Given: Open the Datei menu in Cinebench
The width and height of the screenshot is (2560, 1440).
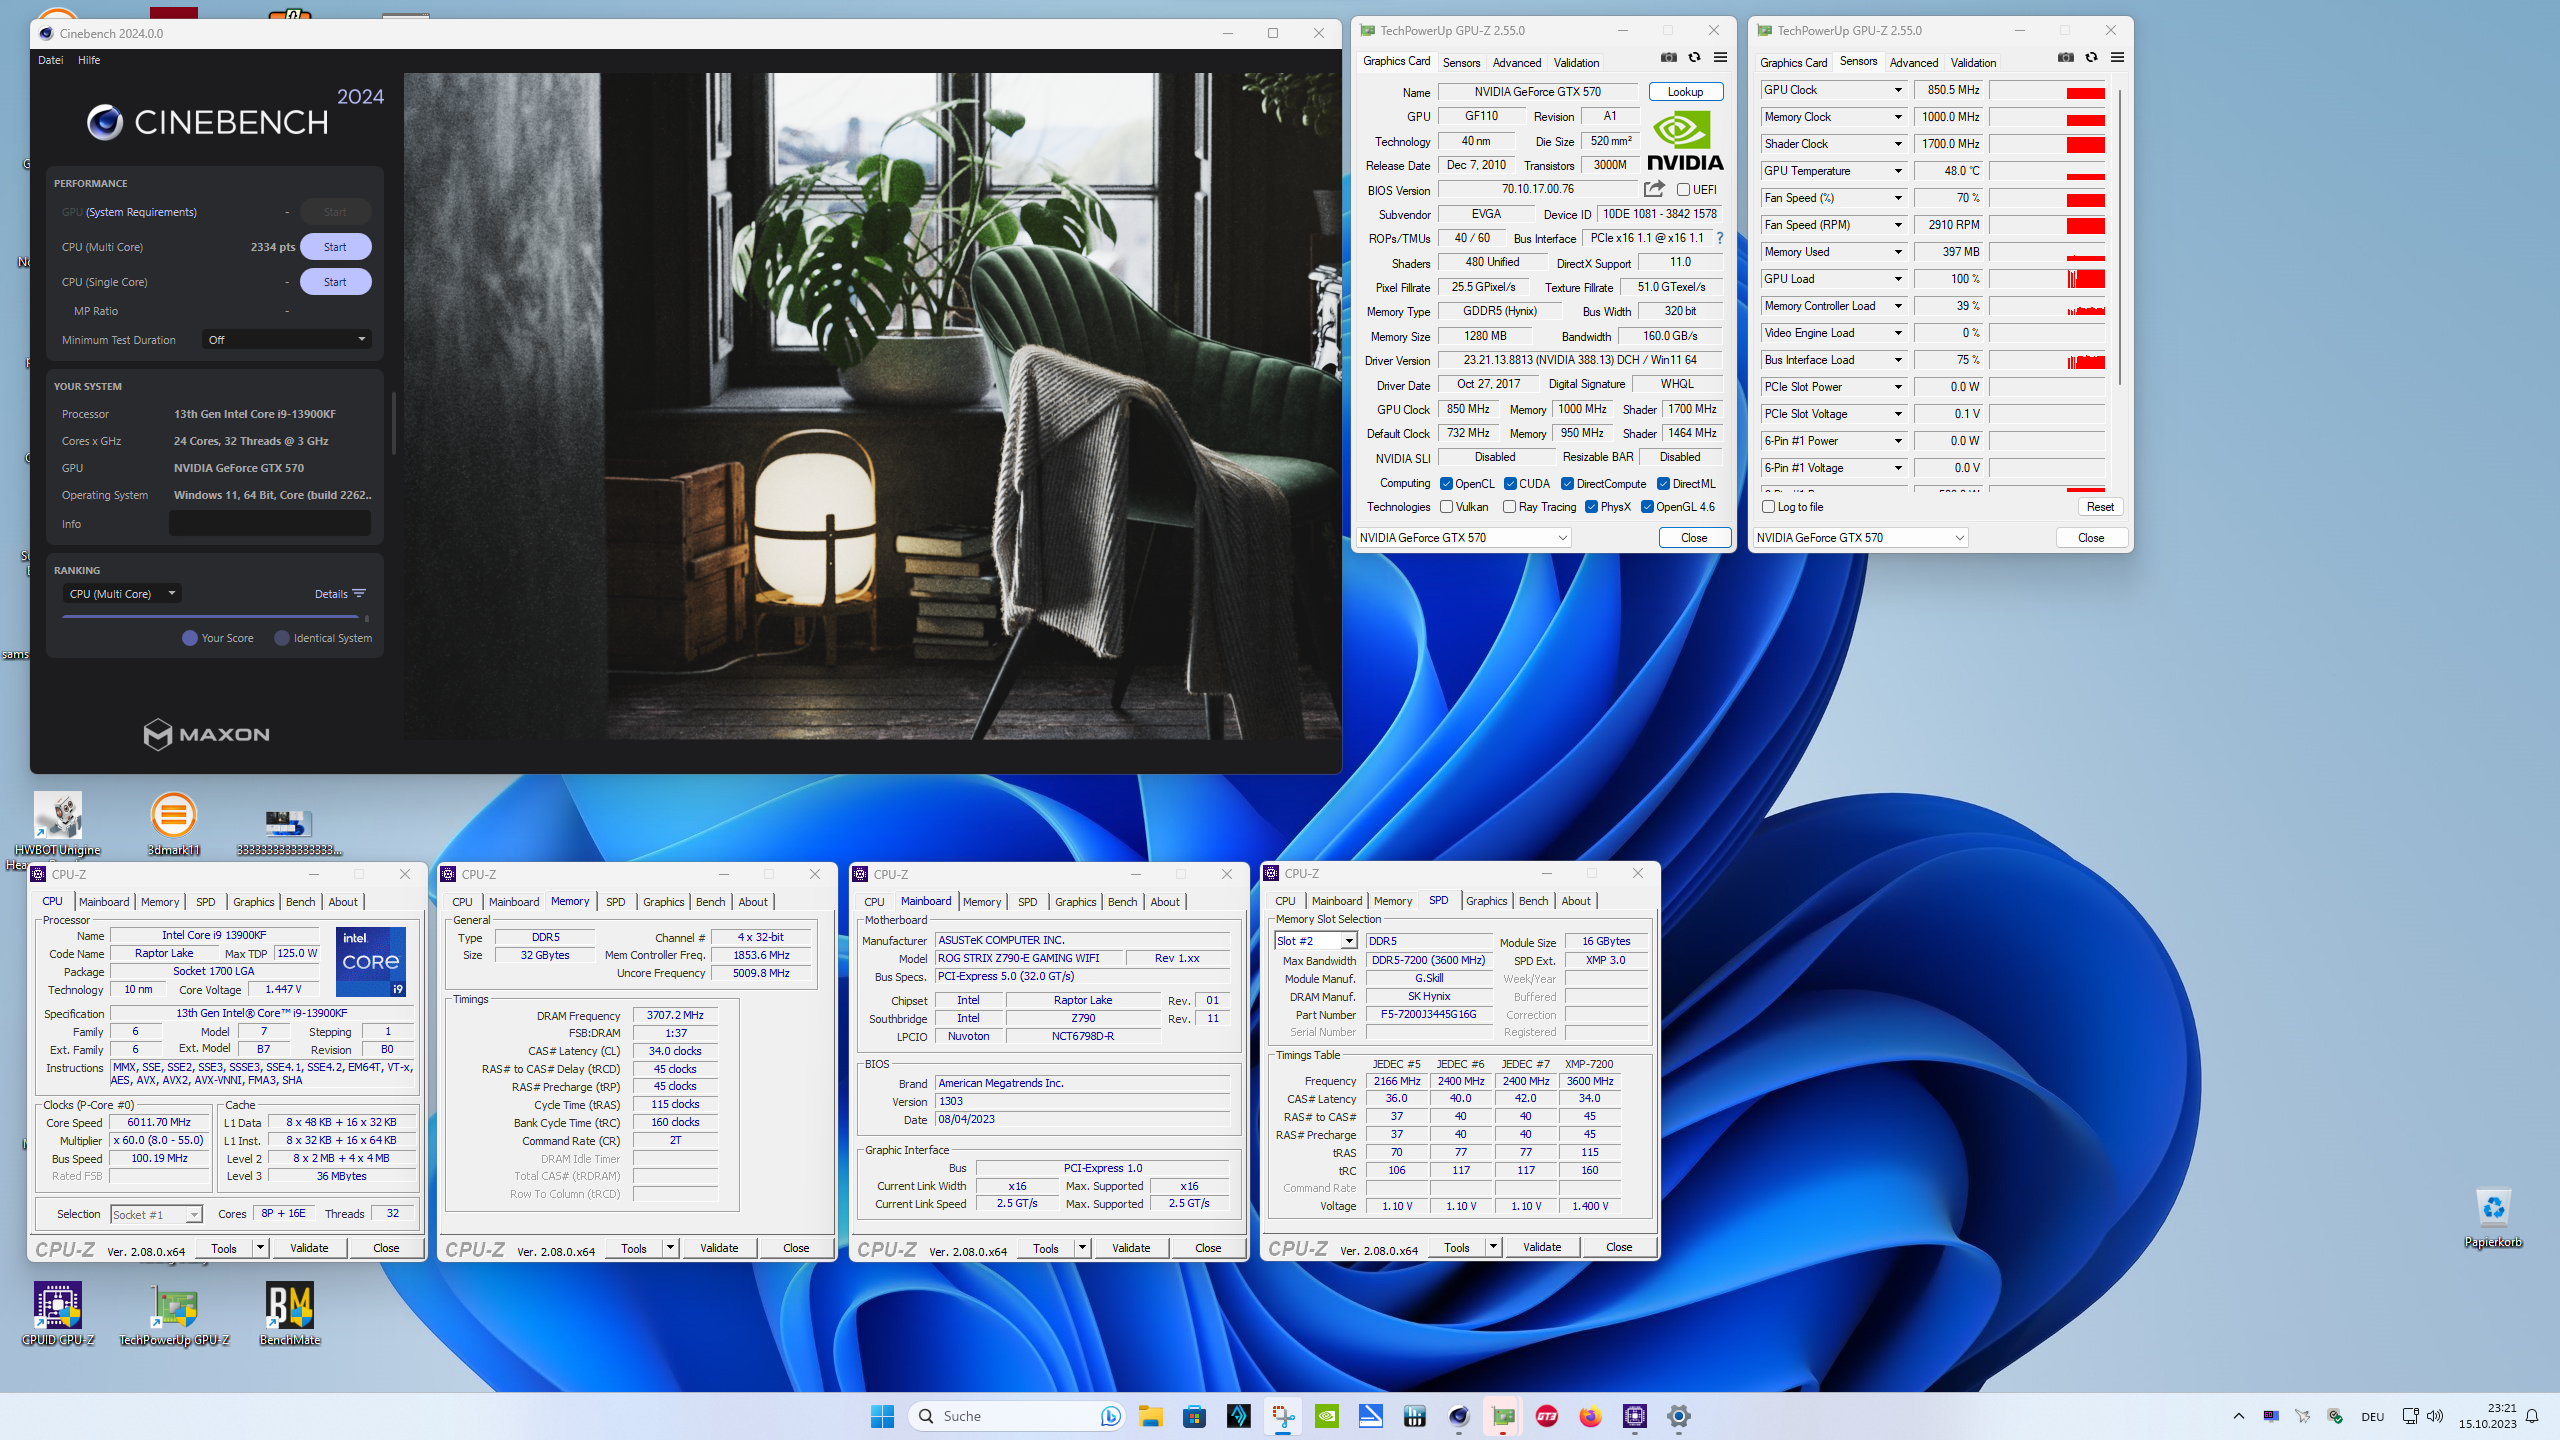Looking at the screenshot, I should pyautogui.click(x=51, y=60).
